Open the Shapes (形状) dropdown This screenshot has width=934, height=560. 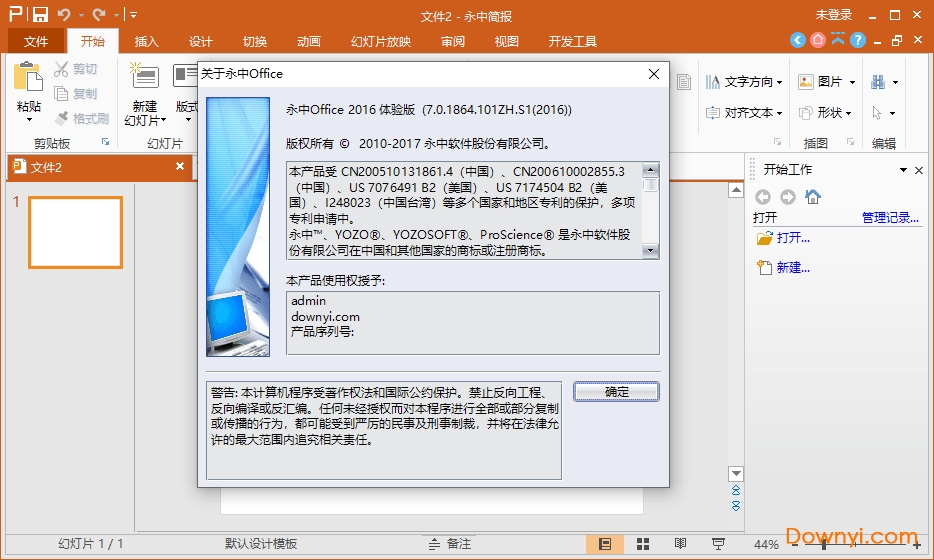click(826, 113)
